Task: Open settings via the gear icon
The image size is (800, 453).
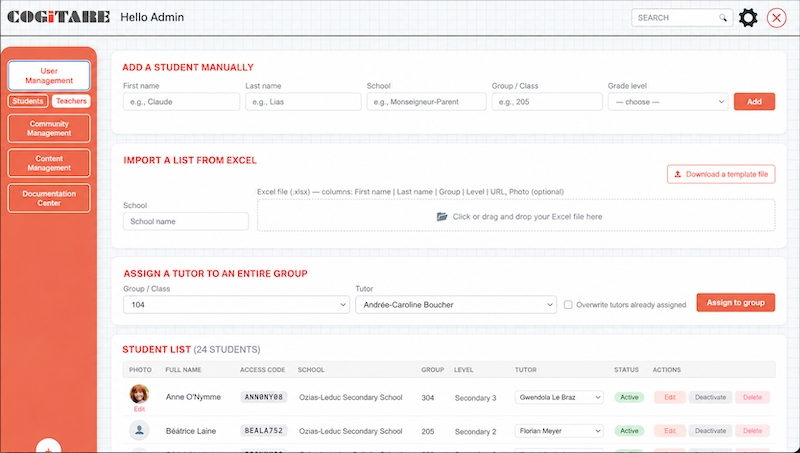Action: [748, 18]
